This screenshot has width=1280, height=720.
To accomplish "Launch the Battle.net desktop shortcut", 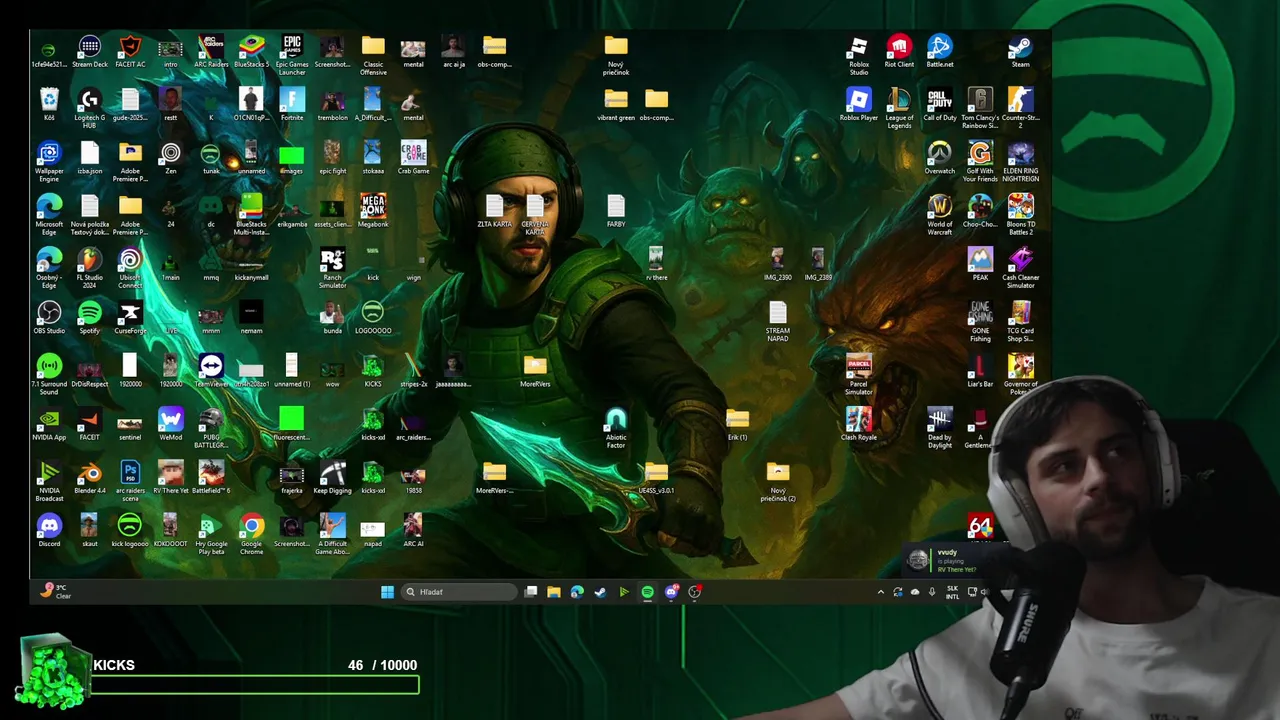I will (939, 52).
